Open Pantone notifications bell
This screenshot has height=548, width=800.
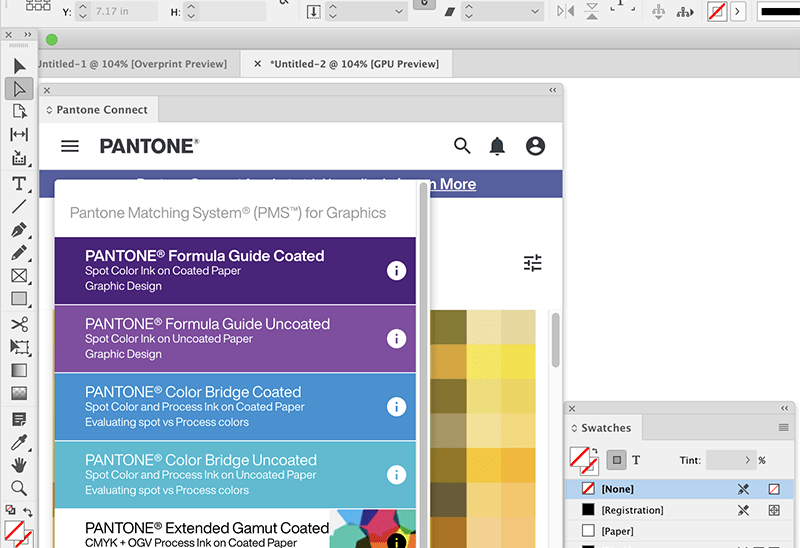coord(497,146)
